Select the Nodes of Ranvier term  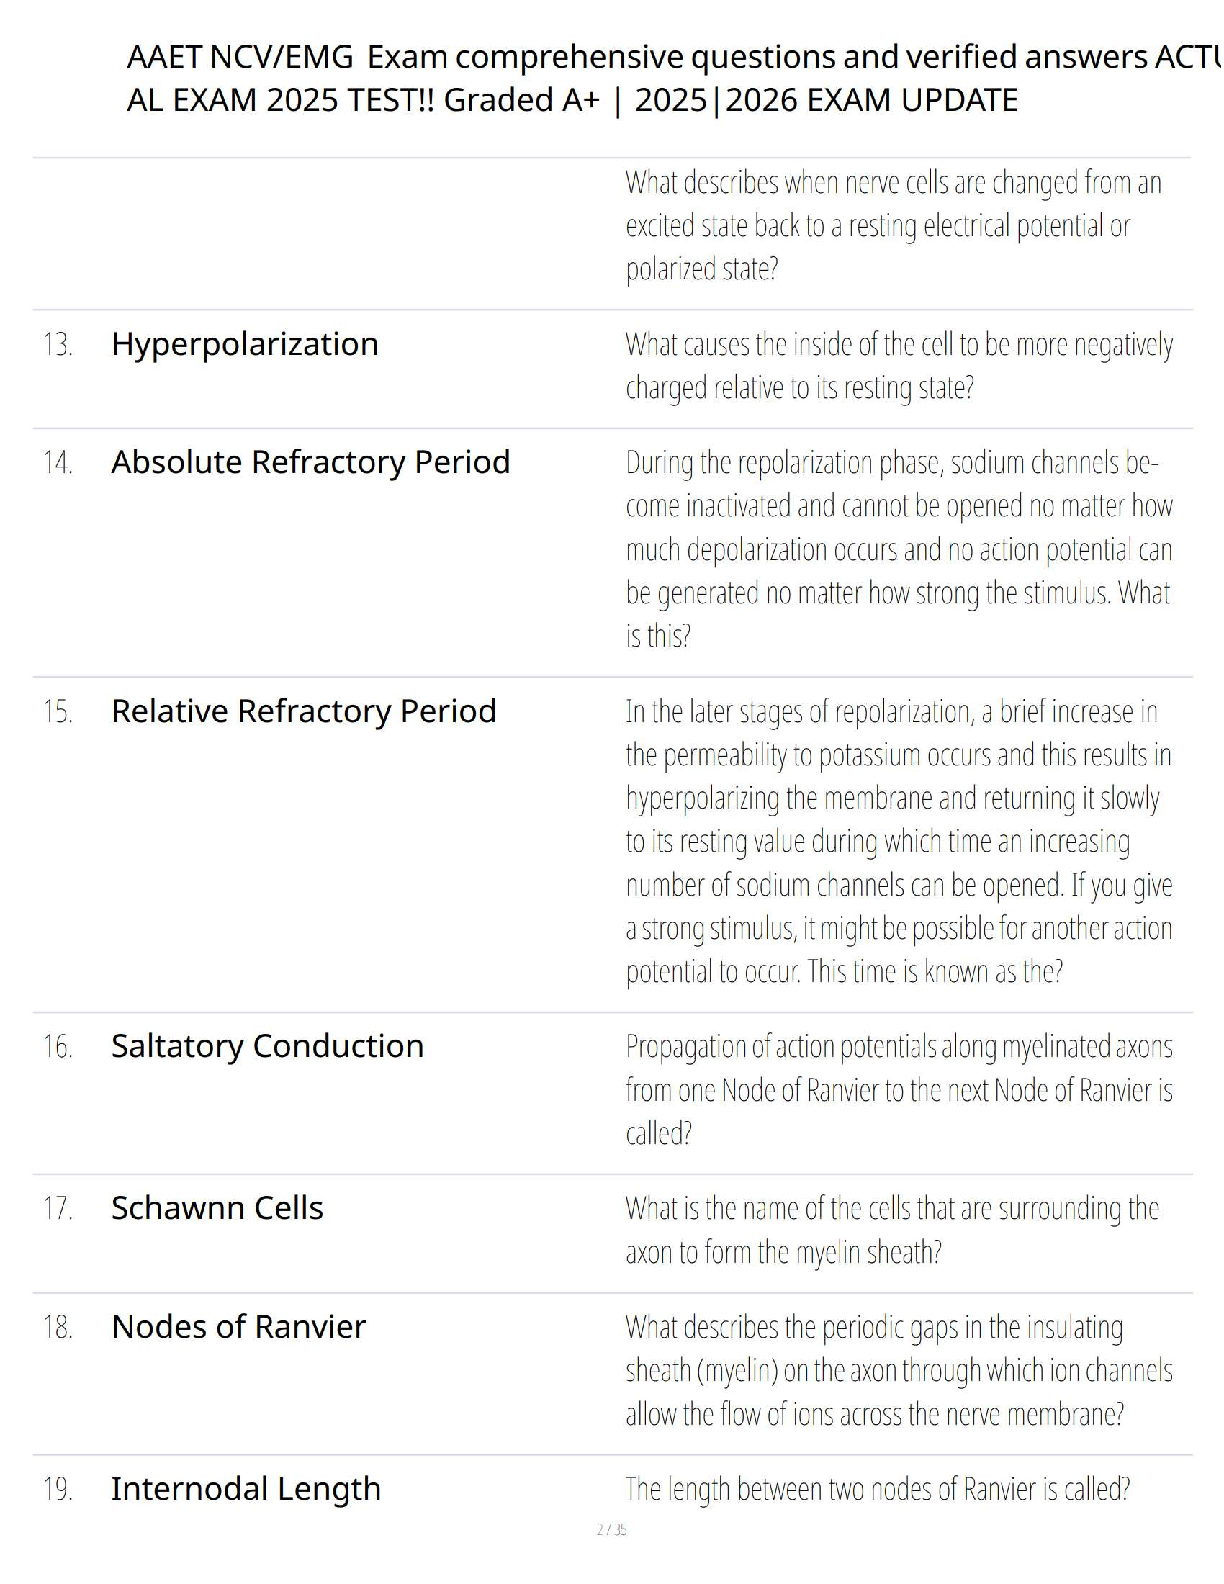pos(238,1327)
